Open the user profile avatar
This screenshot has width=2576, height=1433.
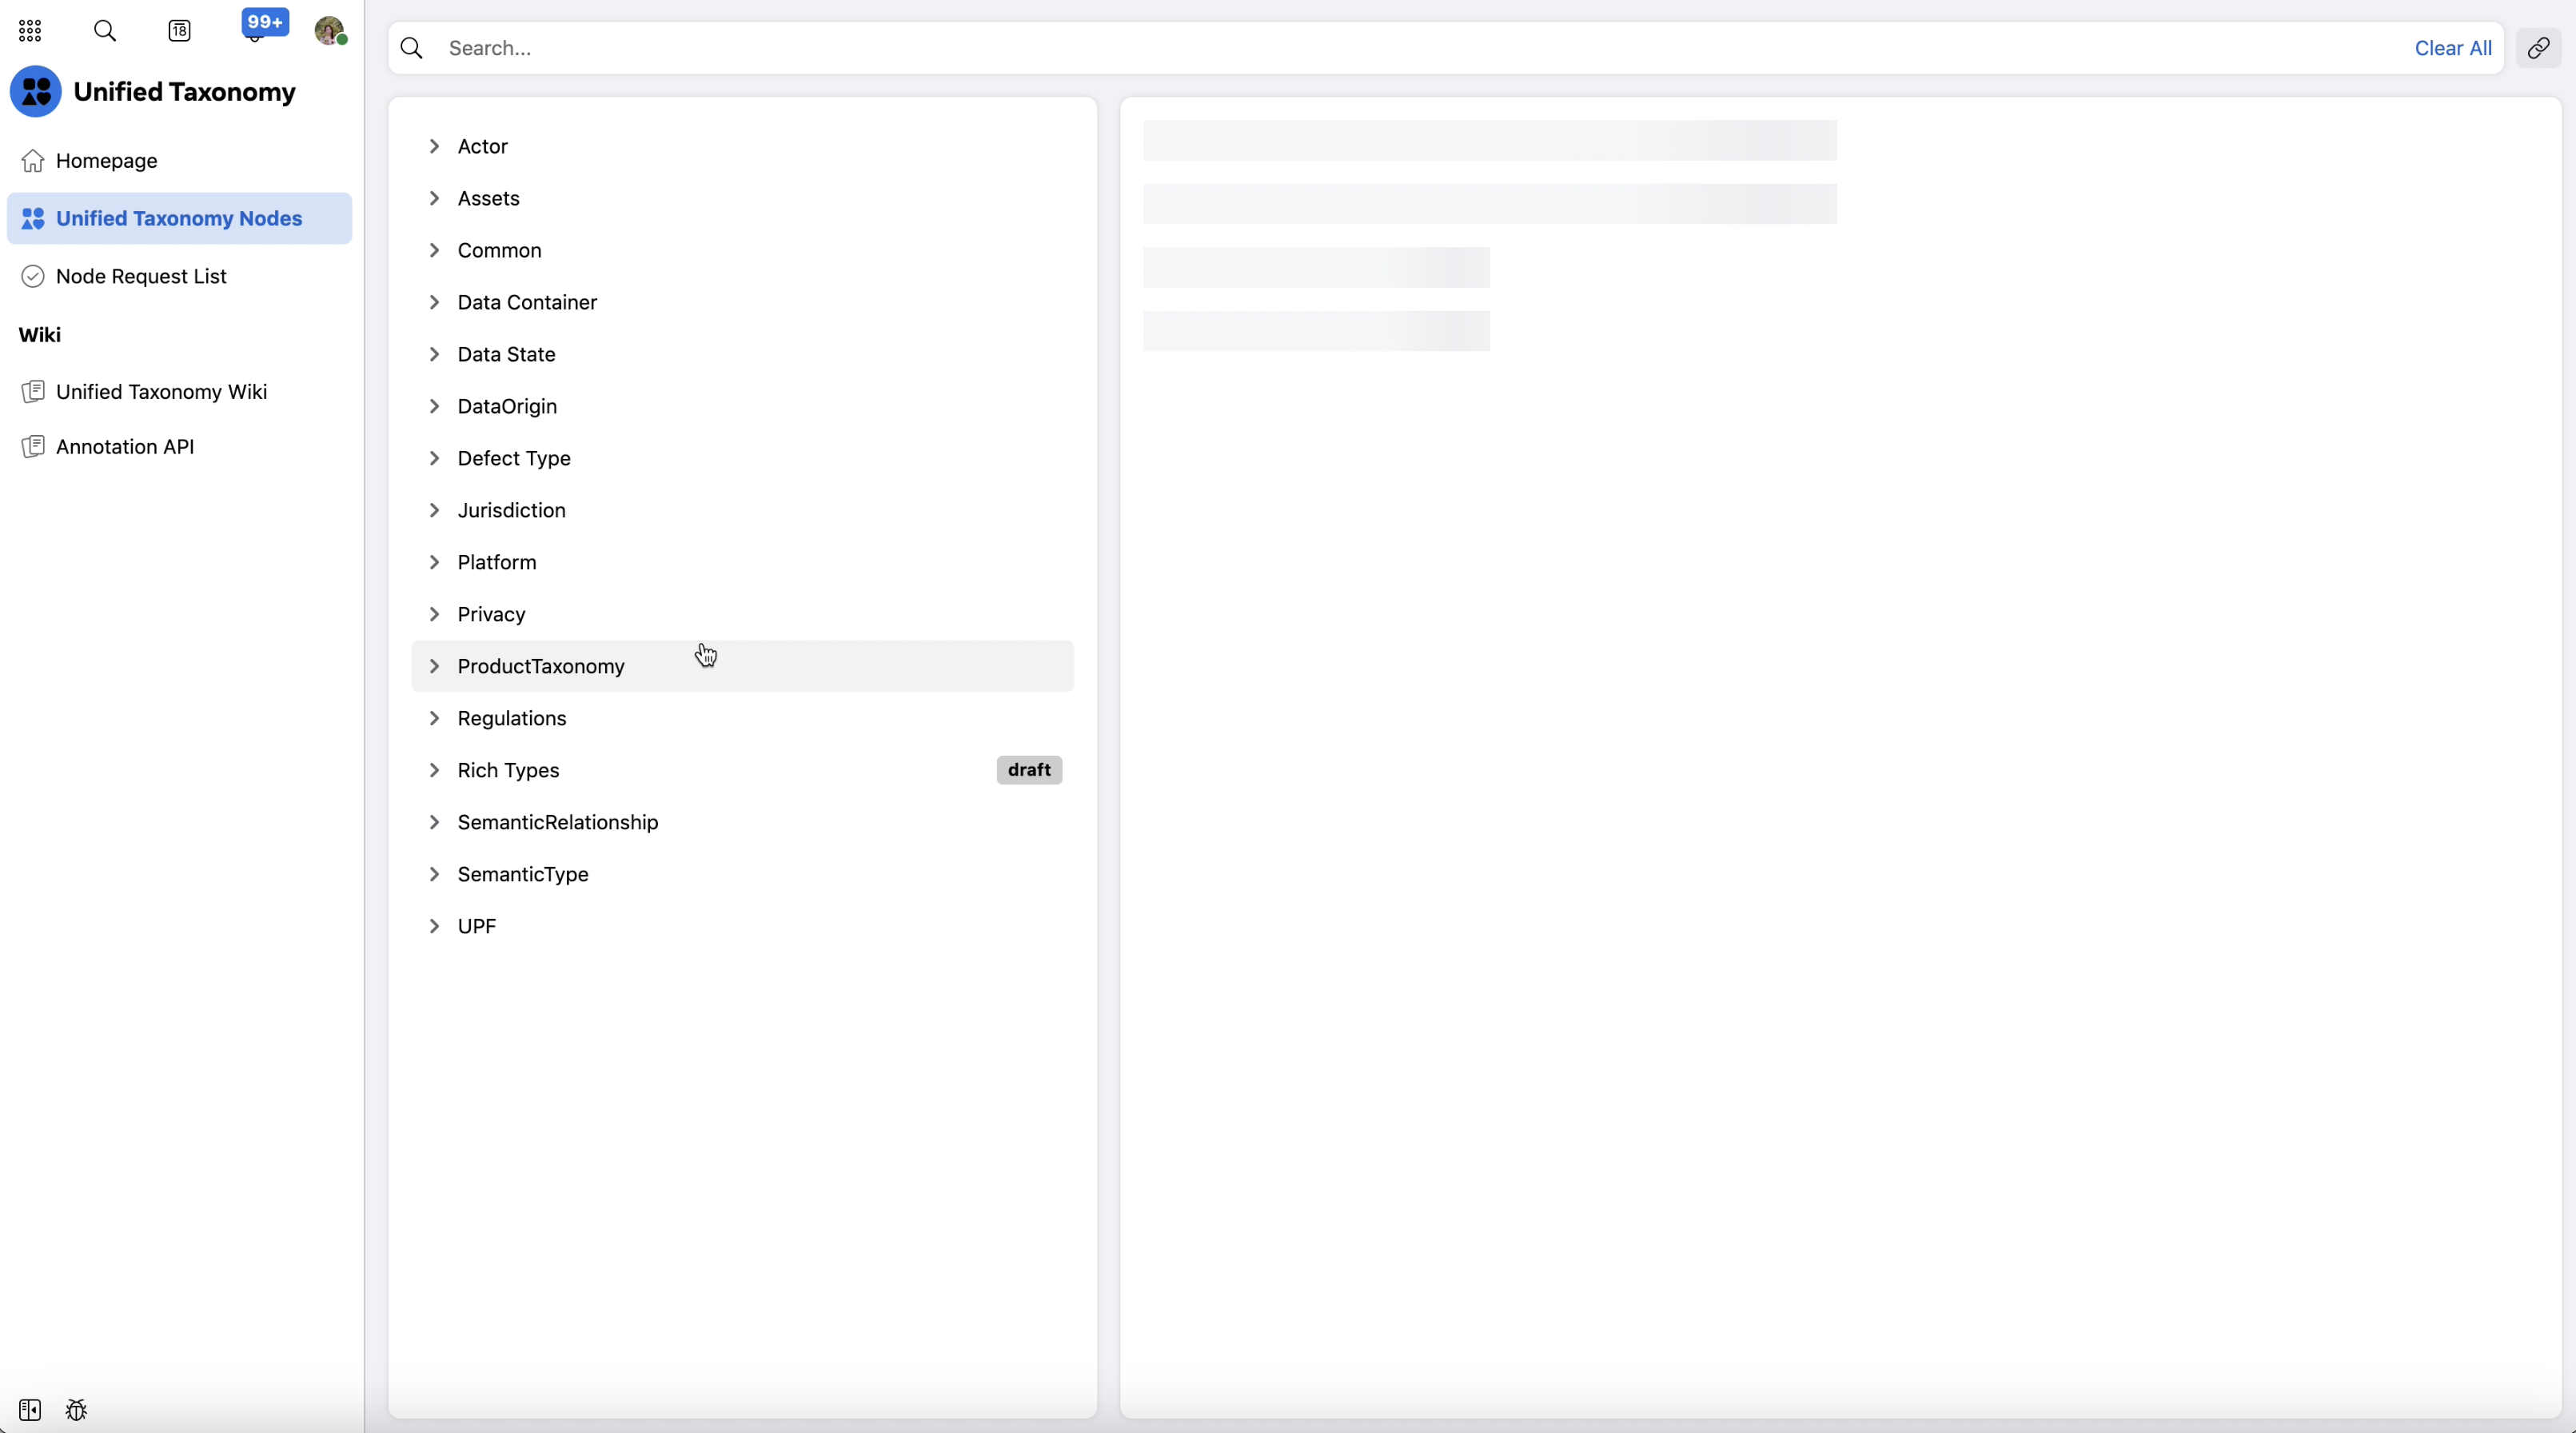click(330, 31)
